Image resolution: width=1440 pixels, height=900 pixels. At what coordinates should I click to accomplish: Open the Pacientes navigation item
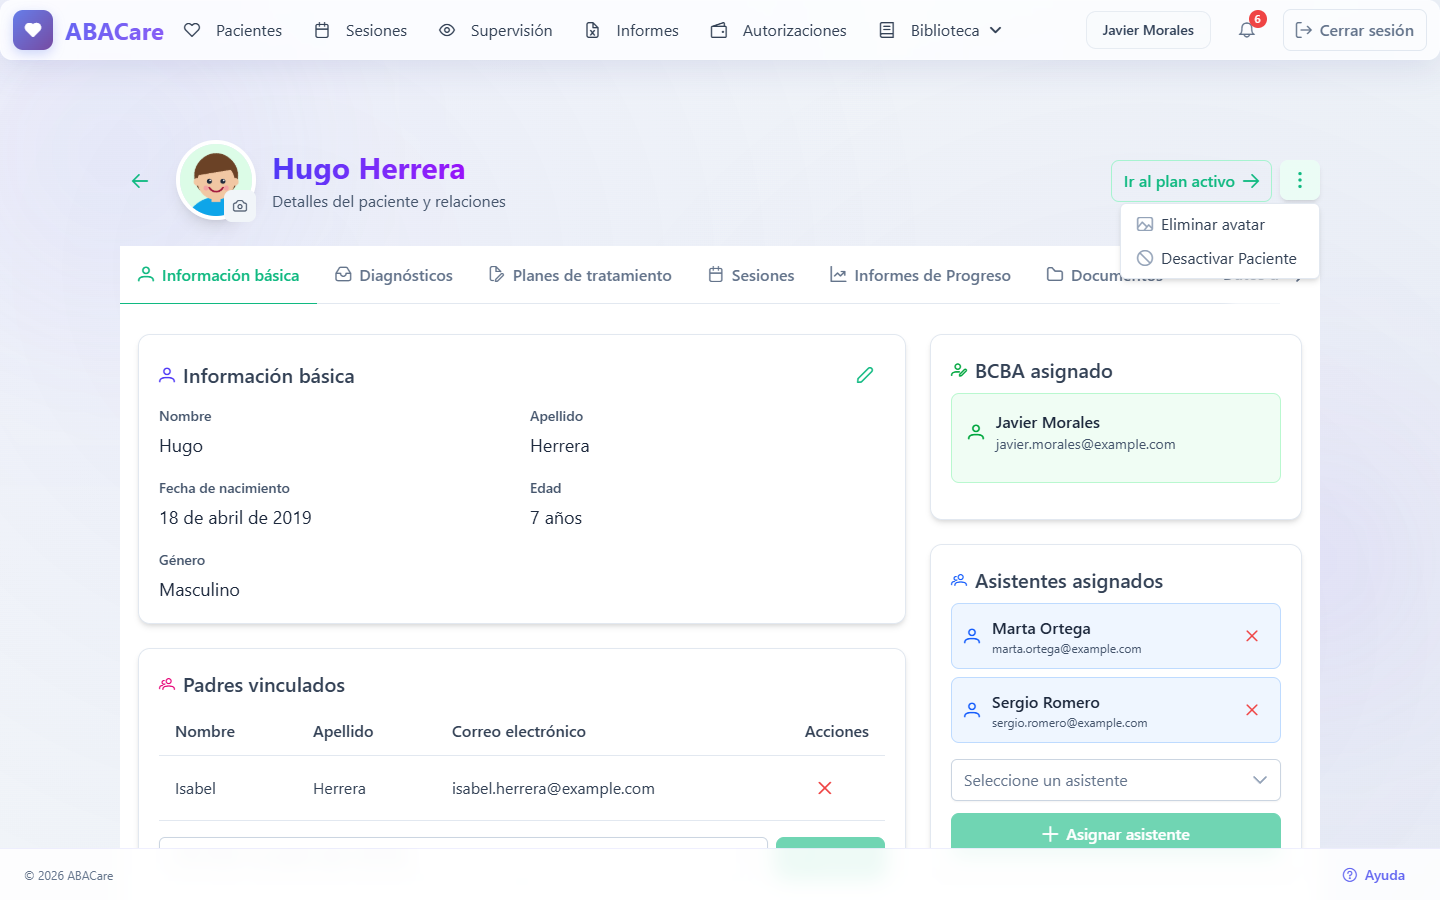tap(233, 30)
